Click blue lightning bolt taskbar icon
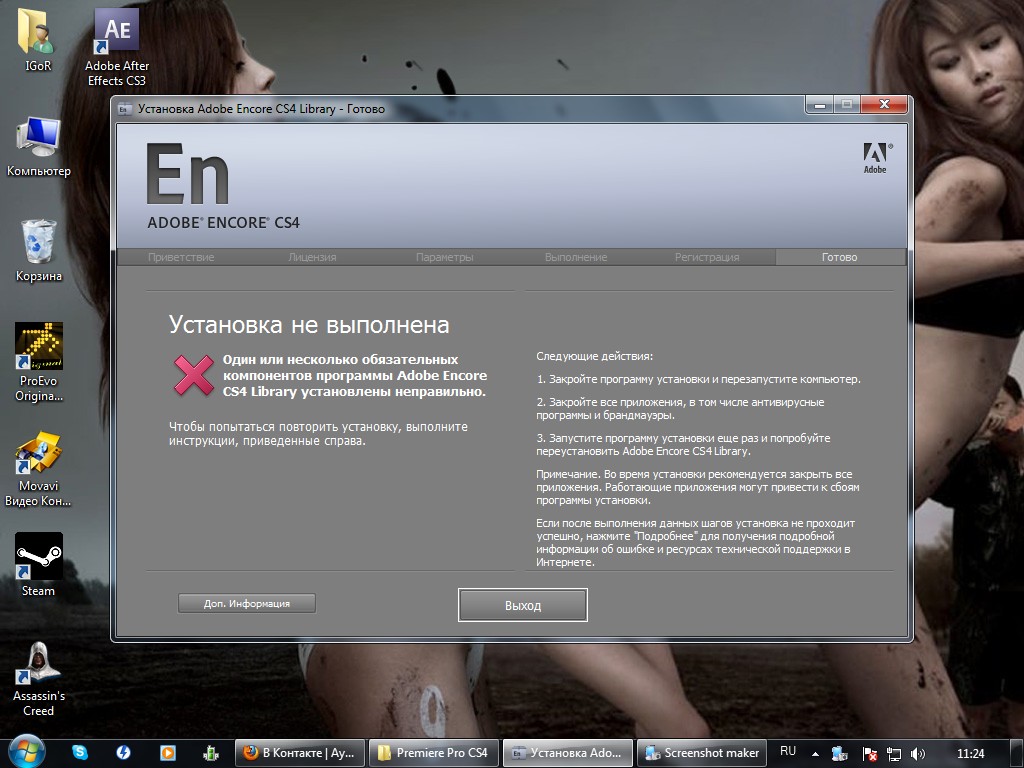 click(x=123, y=752)
